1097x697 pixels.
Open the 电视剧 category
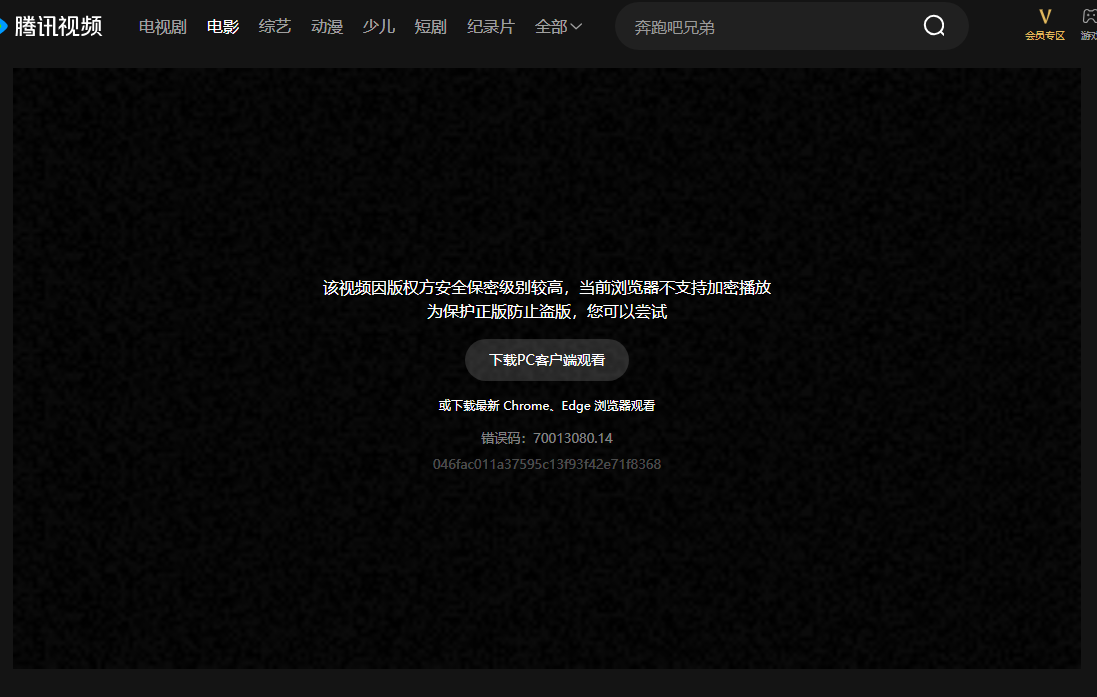(162, 27)
